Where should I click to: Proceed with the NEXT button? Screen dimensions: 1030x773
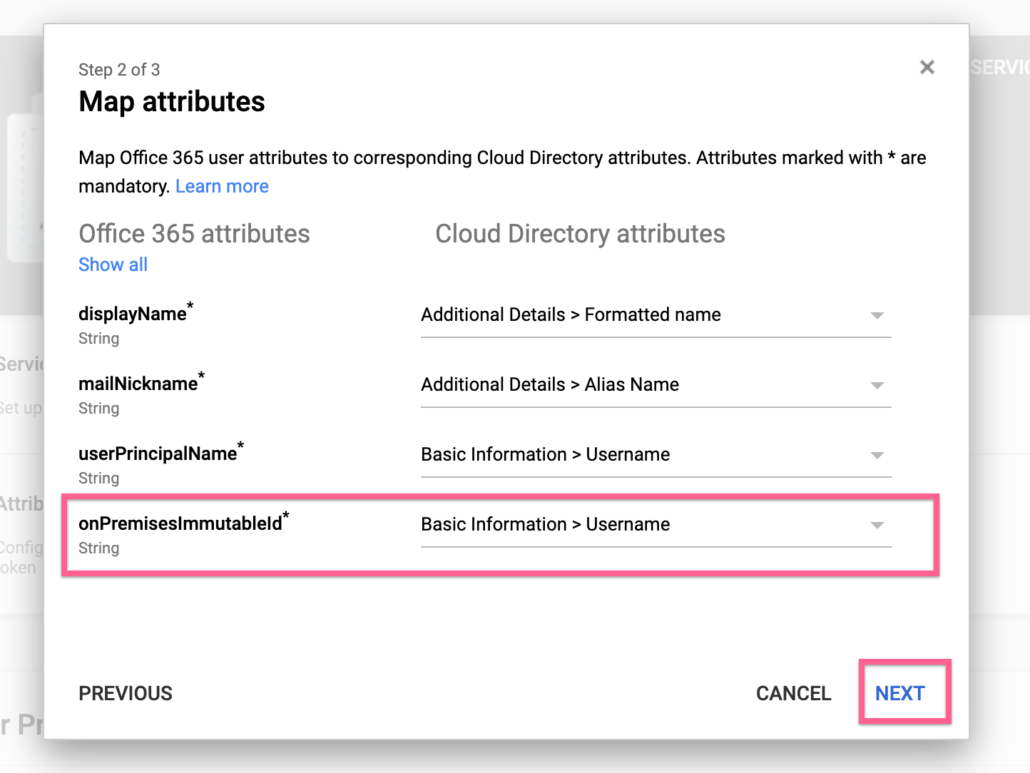[900, 694]
